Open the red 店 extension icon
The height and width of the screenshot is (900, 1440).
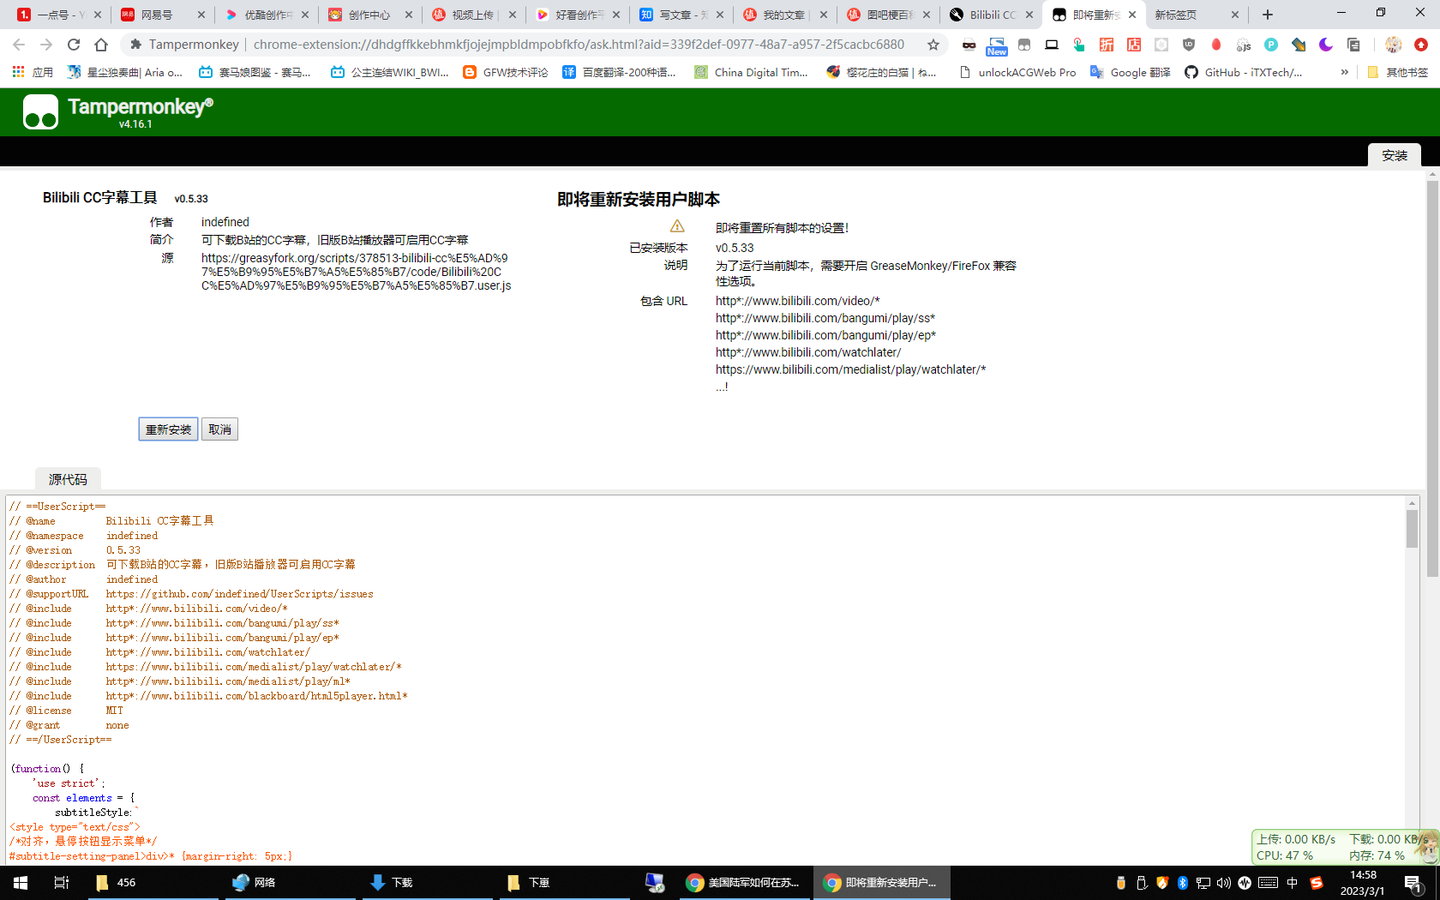point(1134,44)
